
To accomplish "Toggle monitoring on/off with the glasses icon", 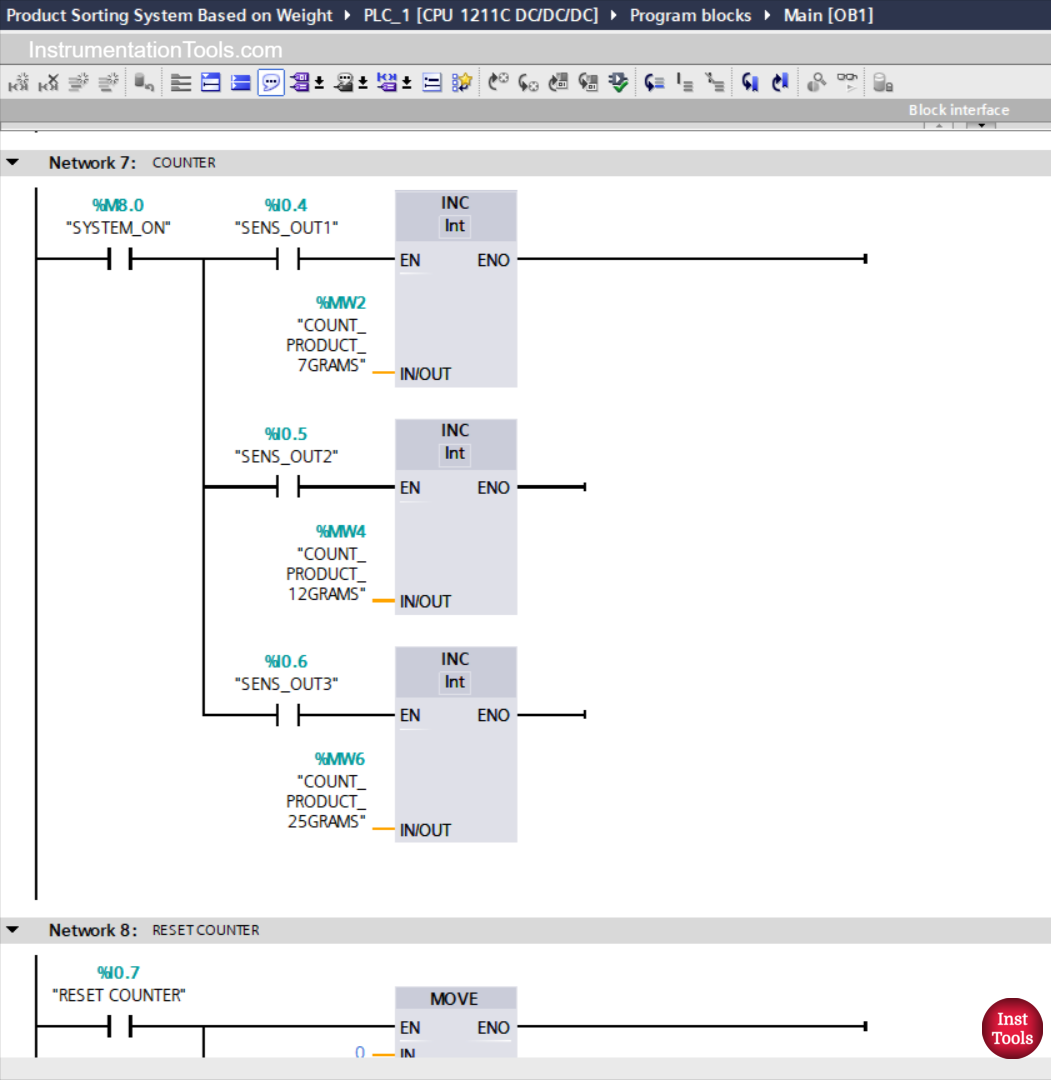I will click(846, 81).
